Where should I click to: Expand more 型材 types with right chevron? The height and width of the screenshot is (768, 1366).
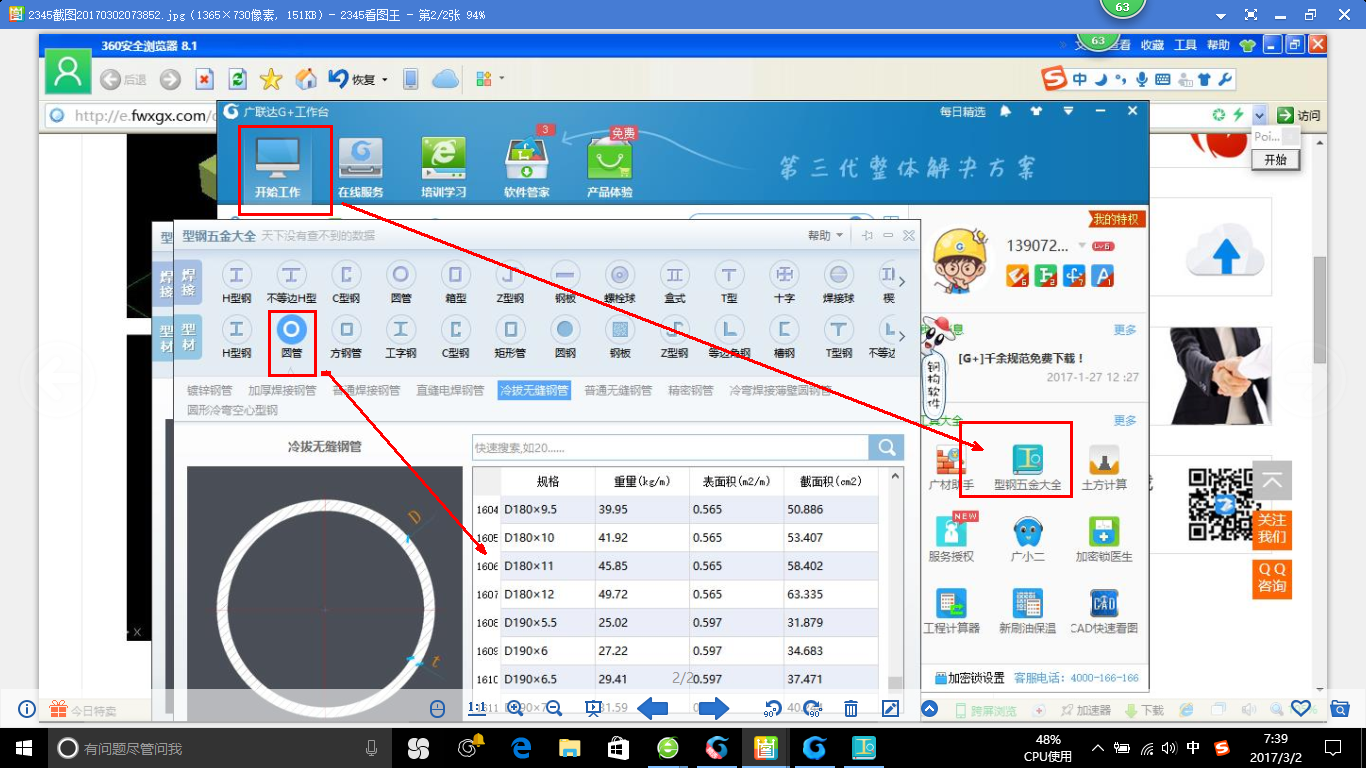pyautogui.click(x=902, y=336)
